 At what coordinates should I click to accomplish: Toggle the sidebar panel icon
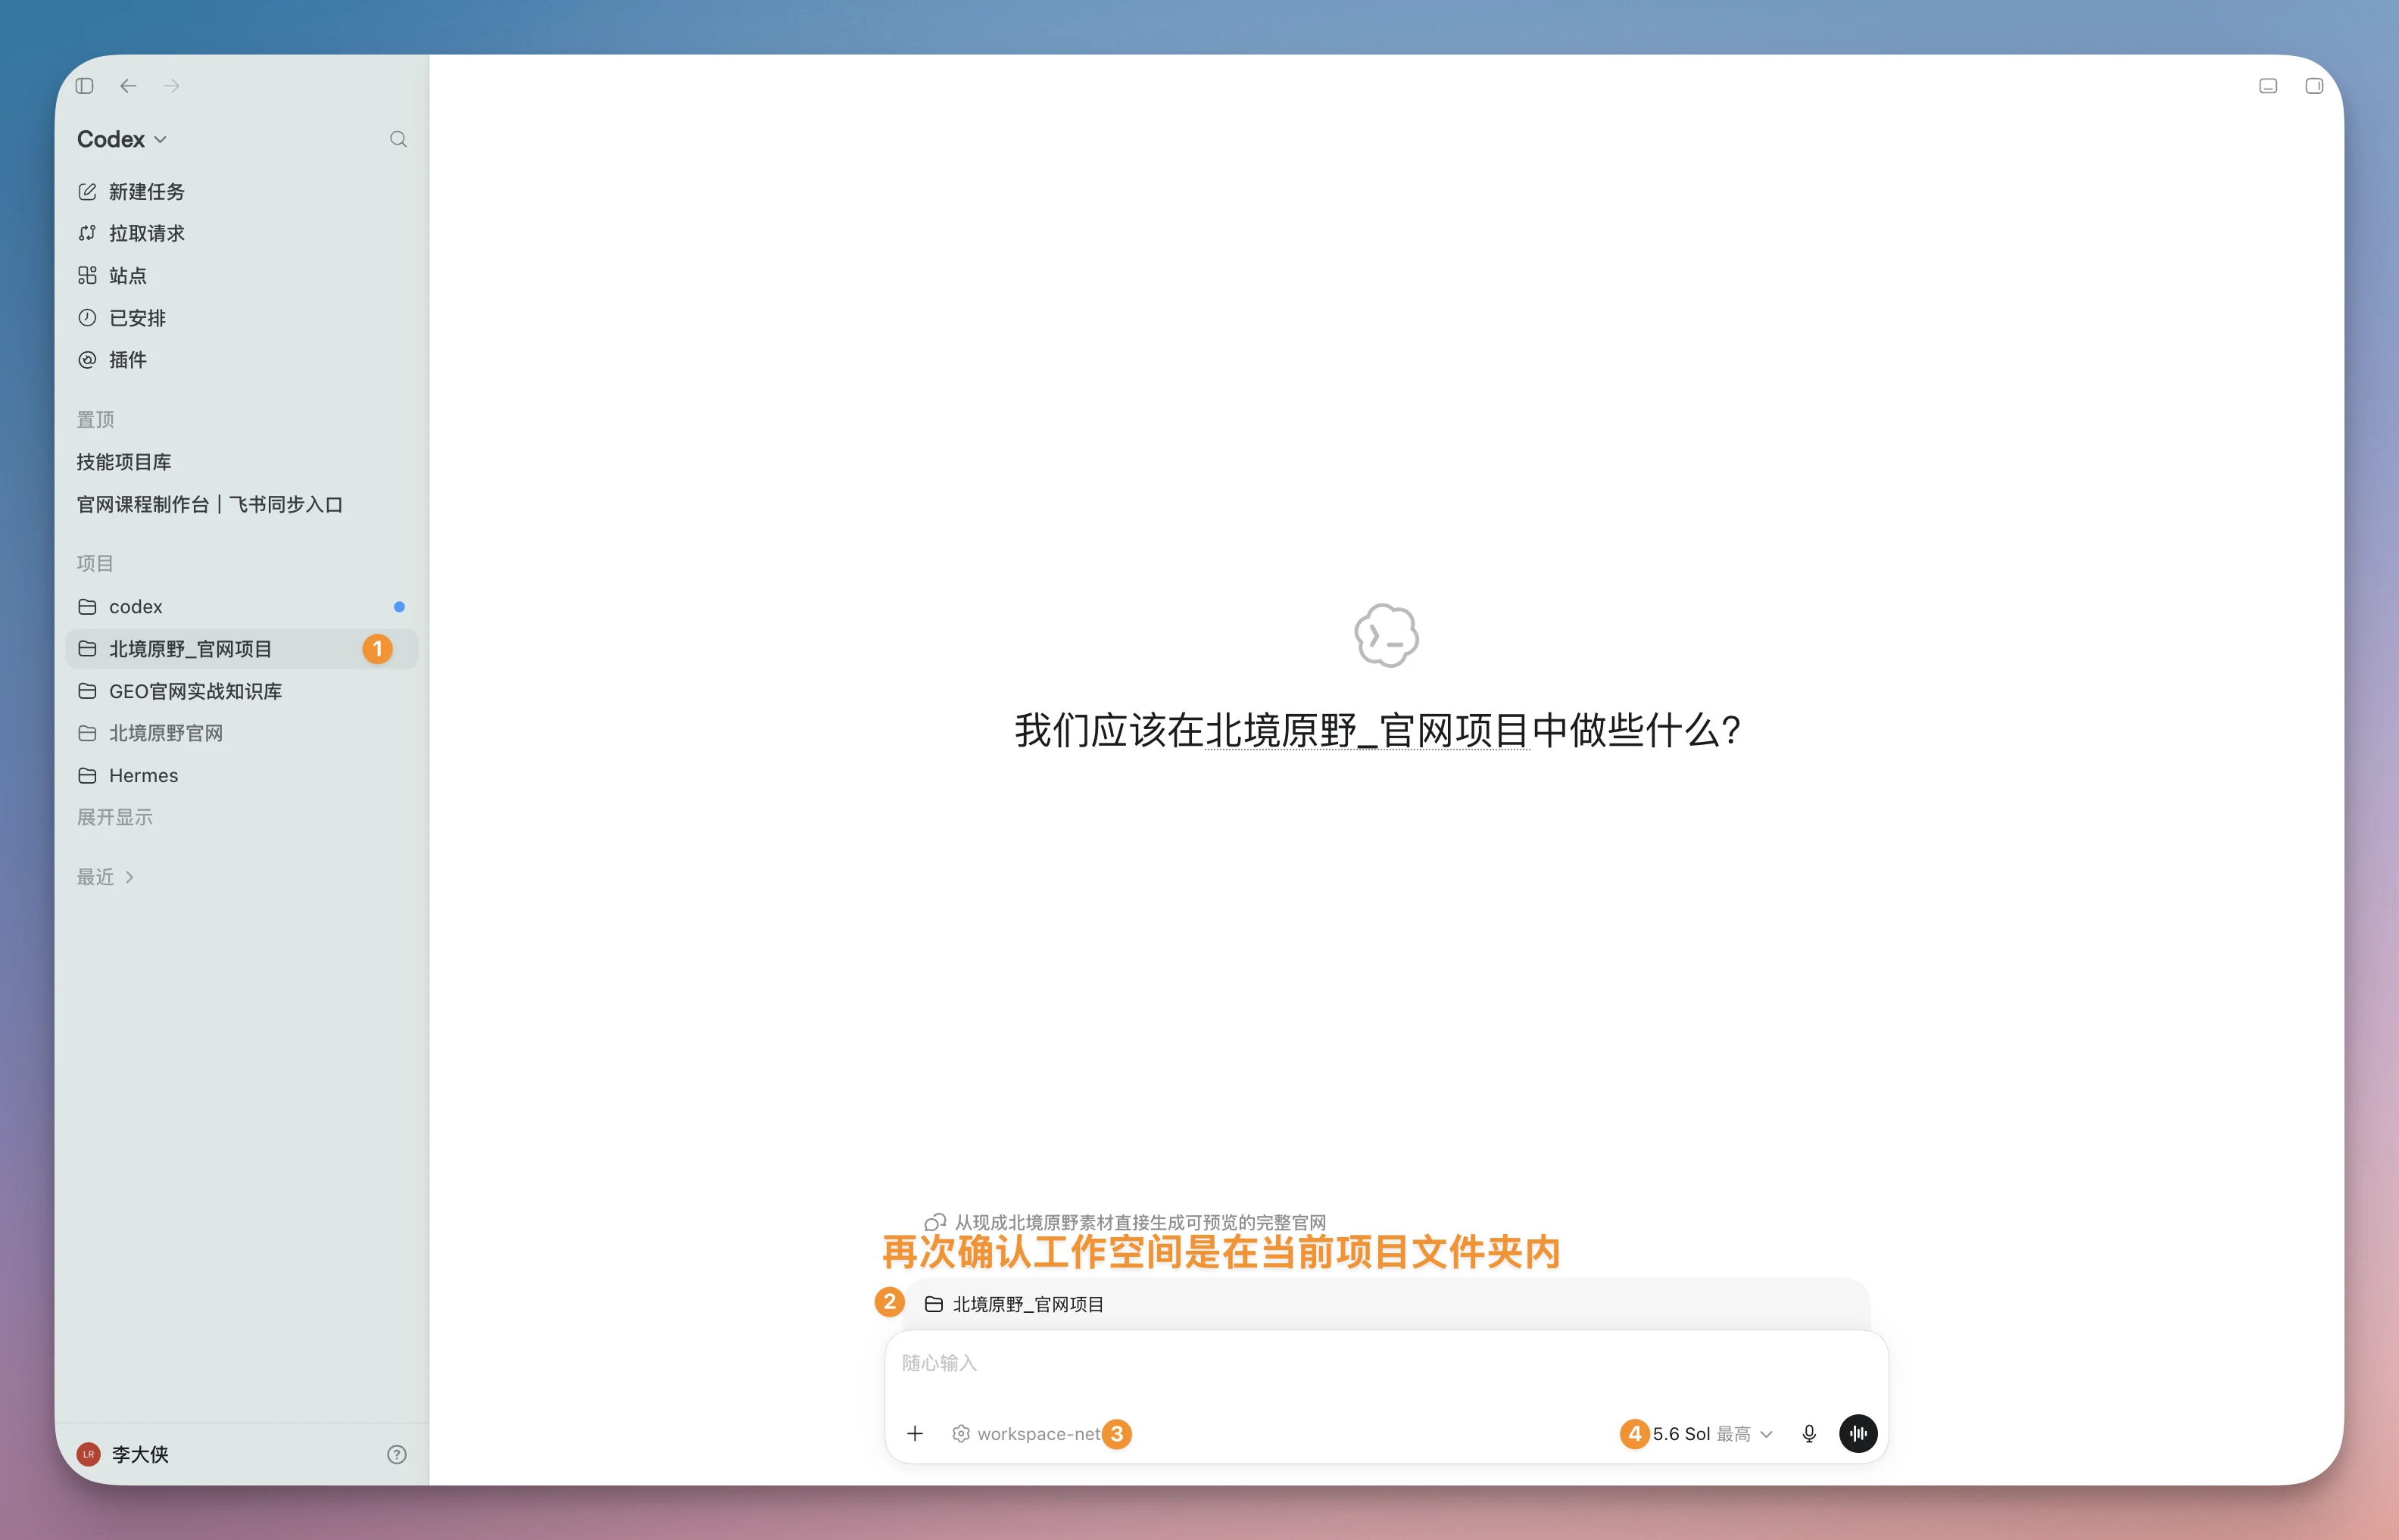85,86
